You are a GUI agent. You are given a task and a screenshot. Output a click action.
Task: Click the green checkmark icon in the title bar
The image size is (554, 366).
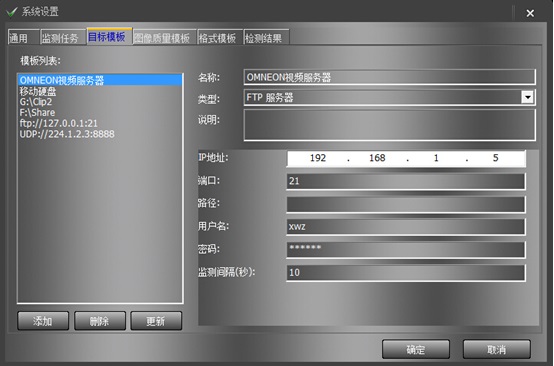(x=12, y=12)
